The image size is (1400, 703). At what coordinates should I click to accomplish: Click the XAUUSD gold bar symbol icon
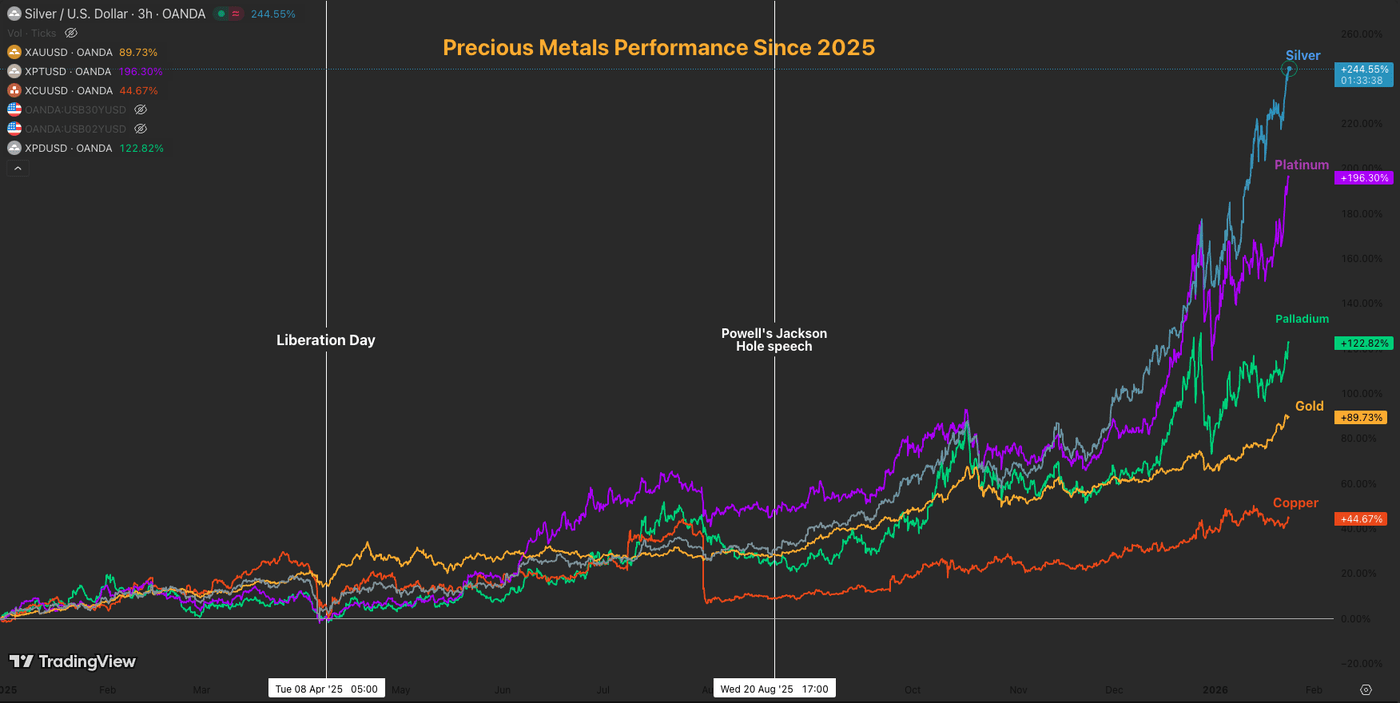[x=14, y=52]
